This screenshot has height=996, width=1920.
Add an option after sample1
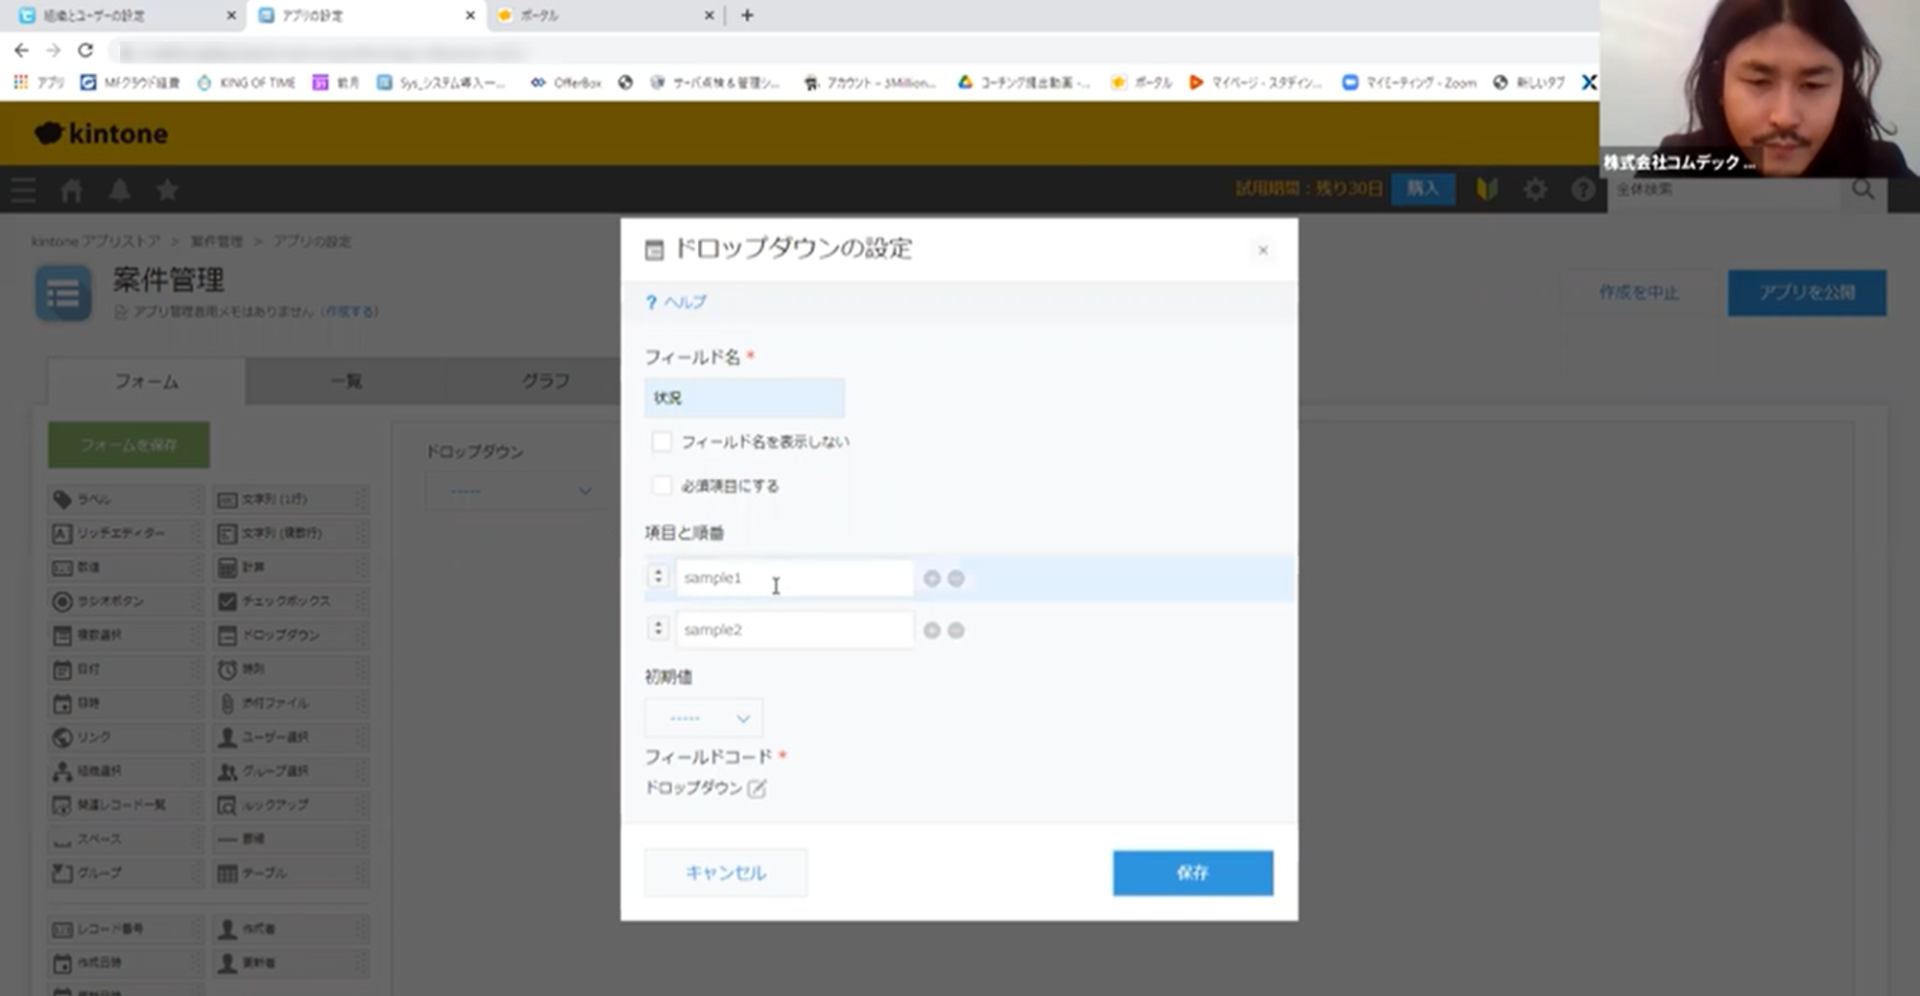coord(932,578)
